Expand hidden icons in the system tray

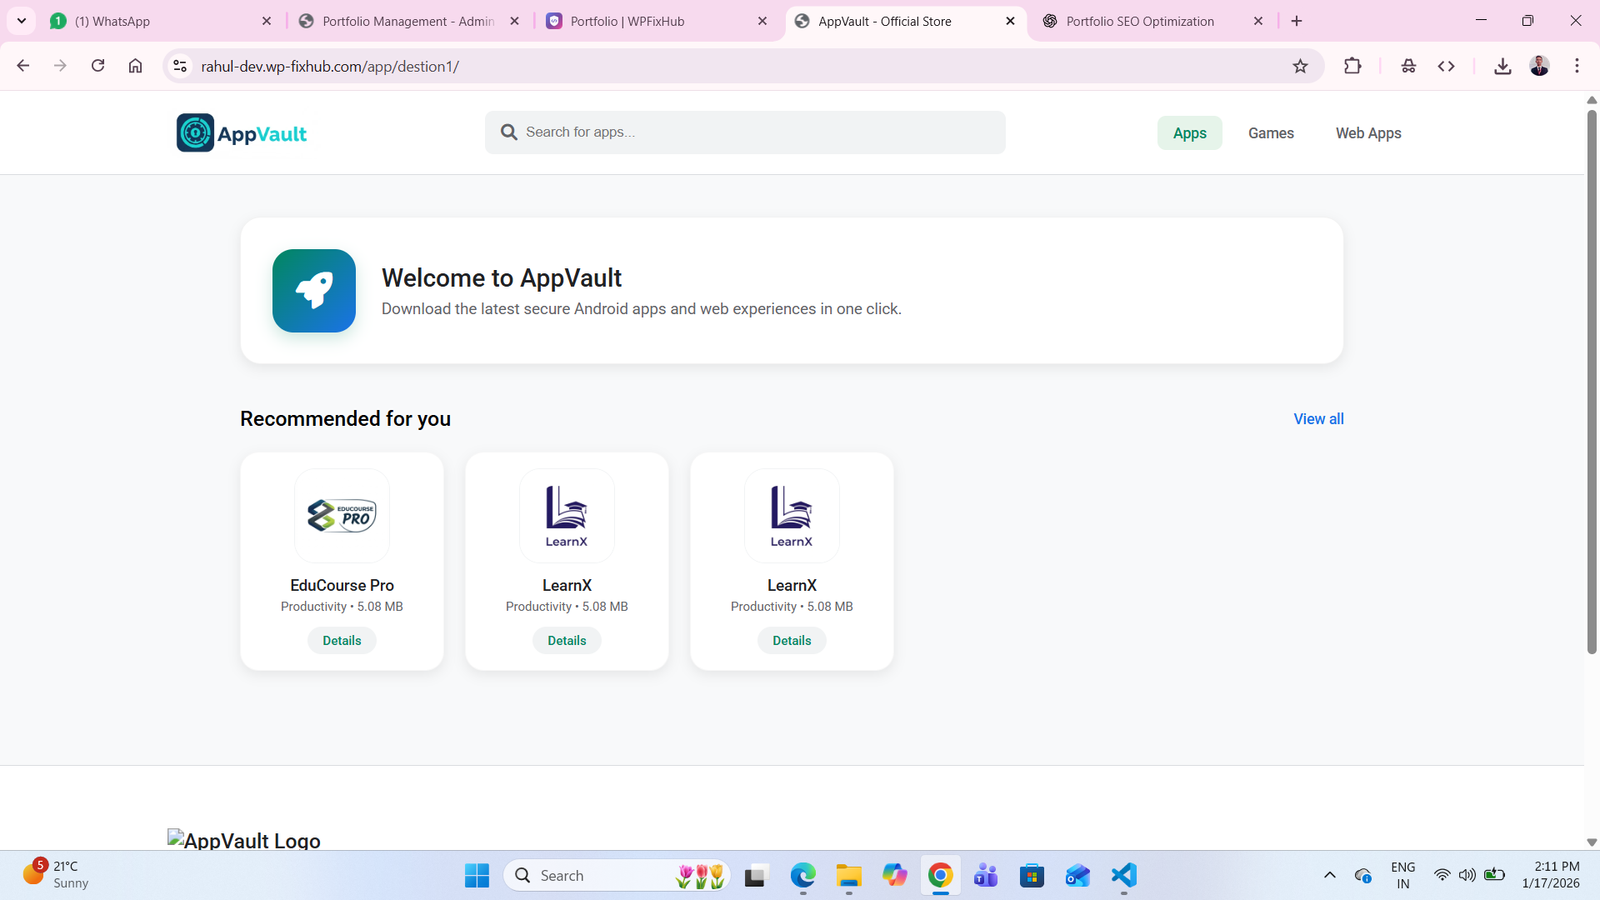(1330, 874)
